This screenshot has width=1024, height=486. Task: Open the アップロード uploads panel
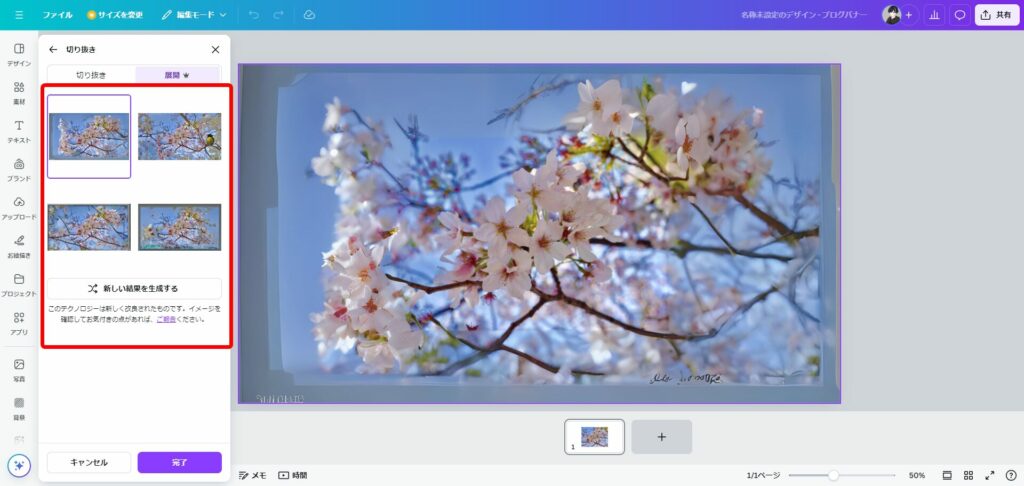pos(19,208)
